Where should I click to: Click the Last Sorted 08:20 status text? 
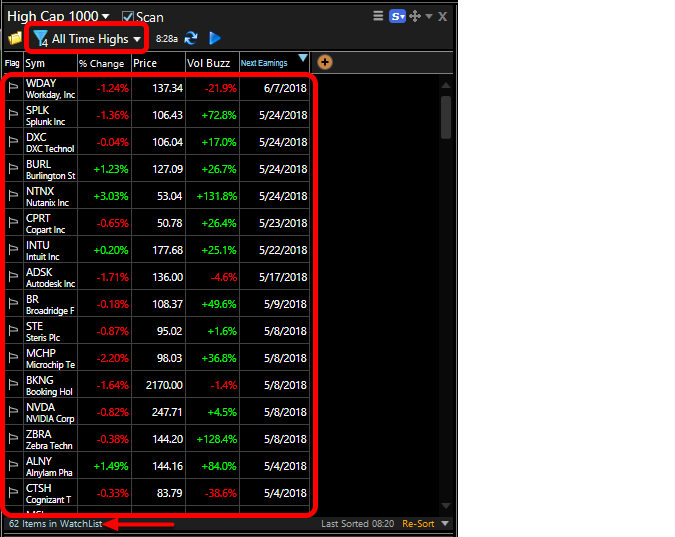tap(357, 524)
